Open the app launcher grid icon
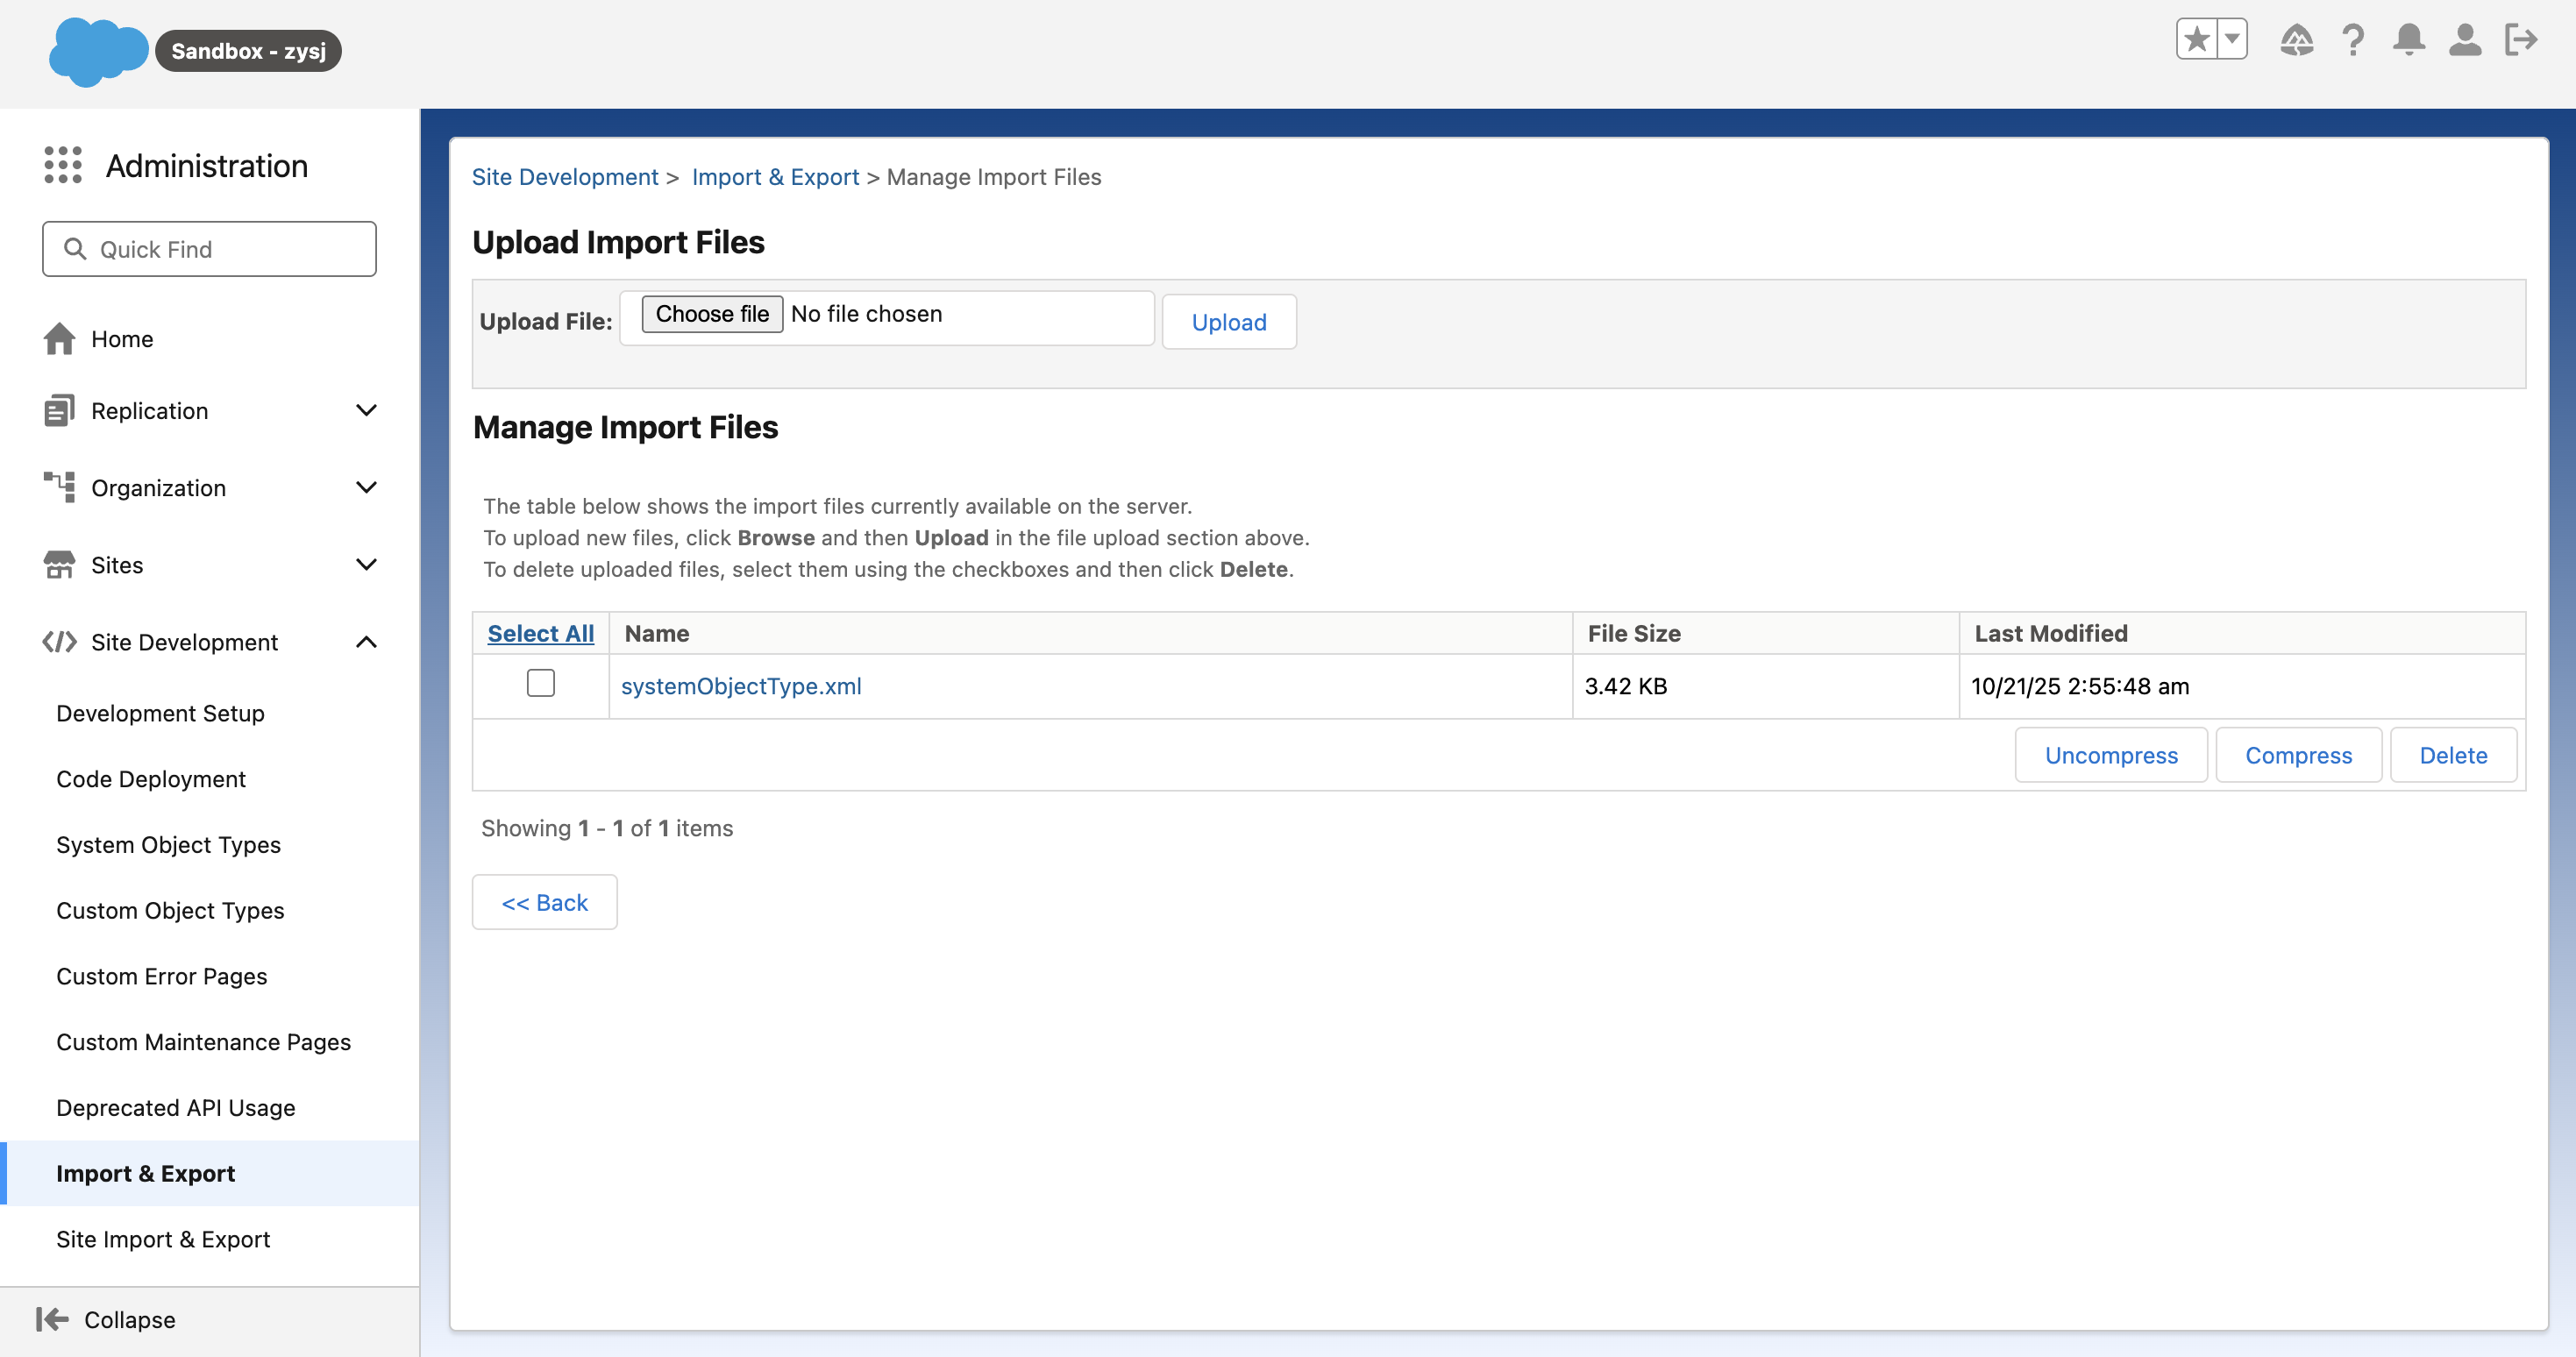This screenshot has height=1357, width=2576. click(62, 165)
